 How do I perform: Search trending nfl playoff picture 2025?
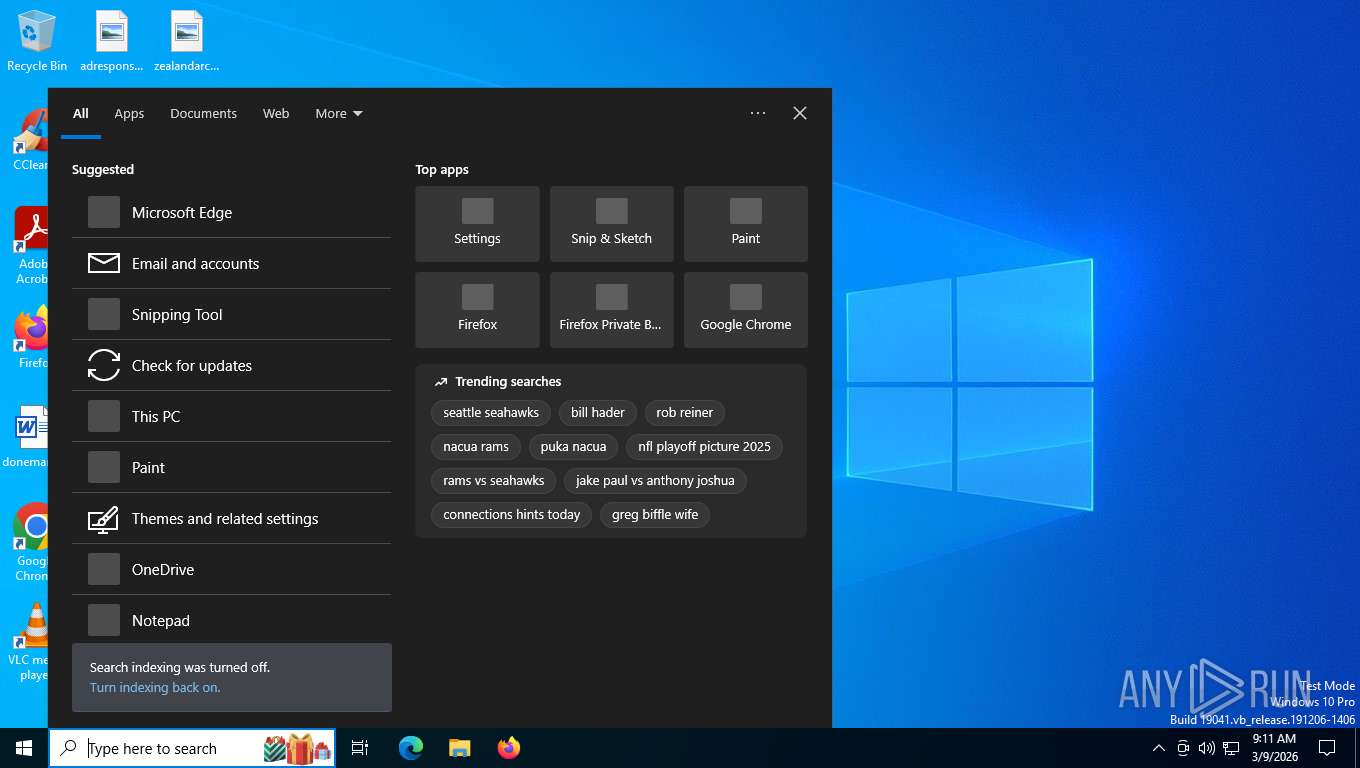click(704, 446)
